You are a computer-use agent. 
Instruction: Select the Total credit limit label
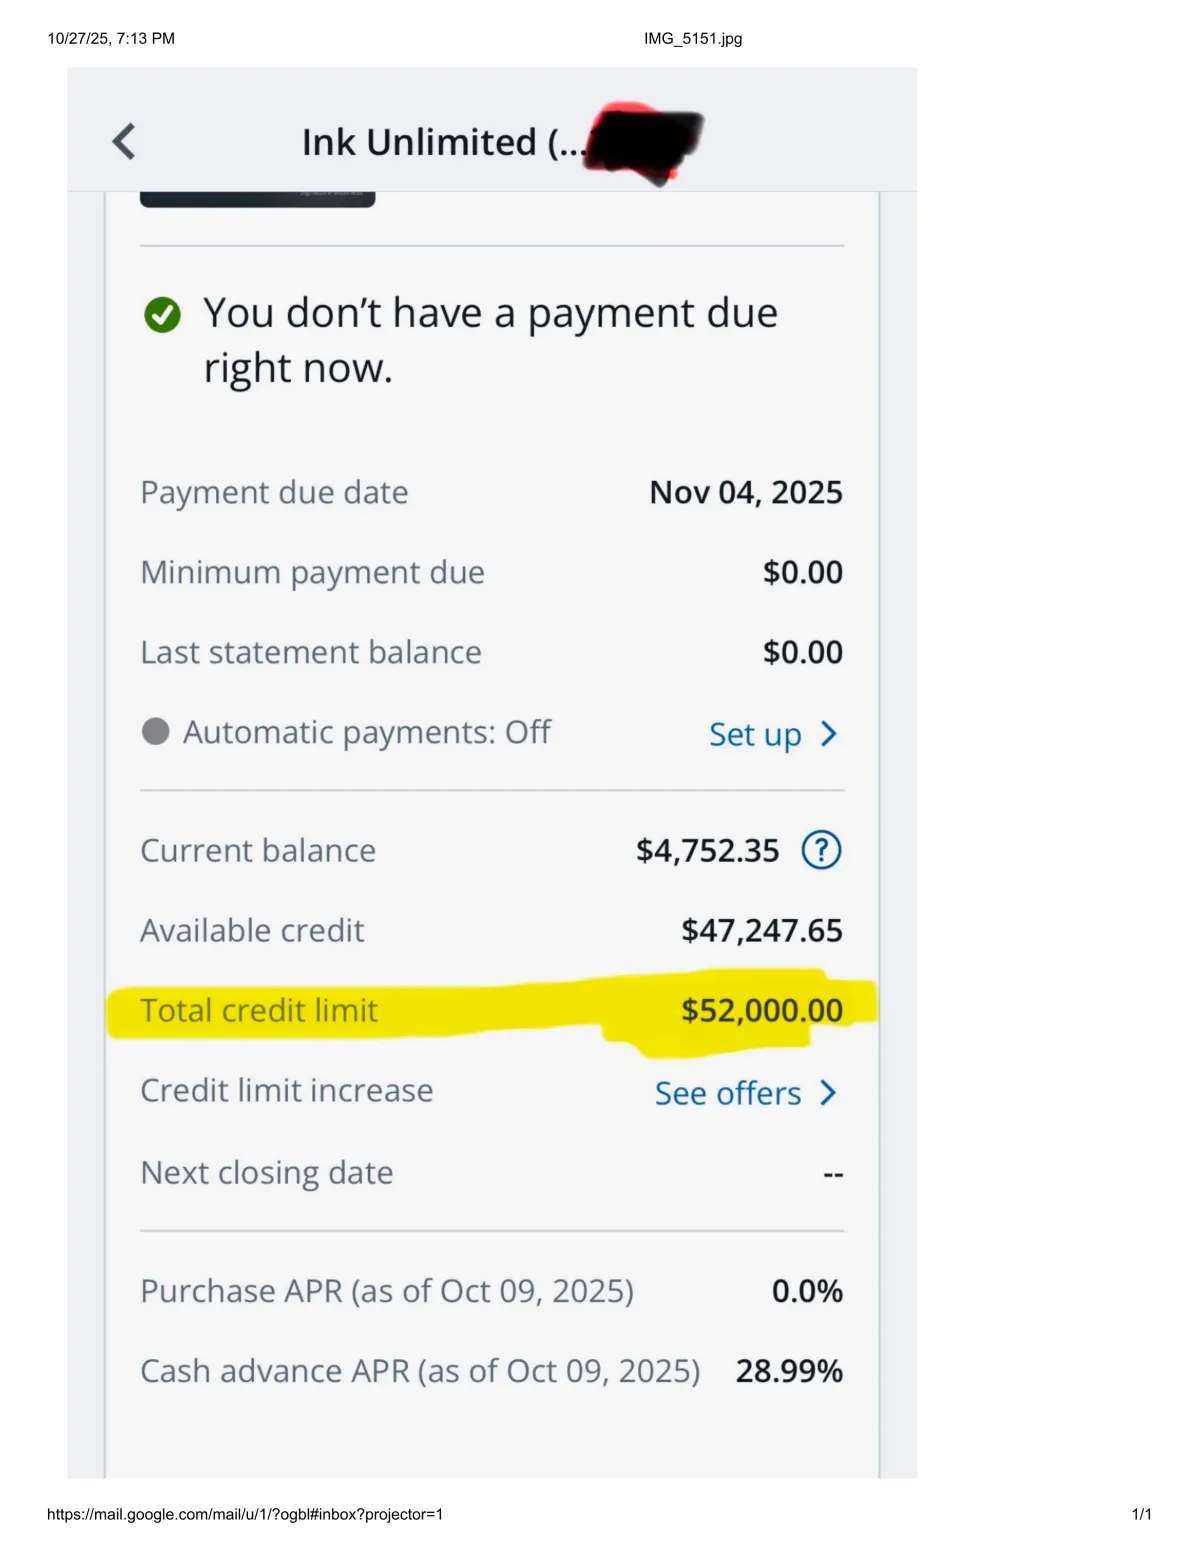pos(259,1010)
